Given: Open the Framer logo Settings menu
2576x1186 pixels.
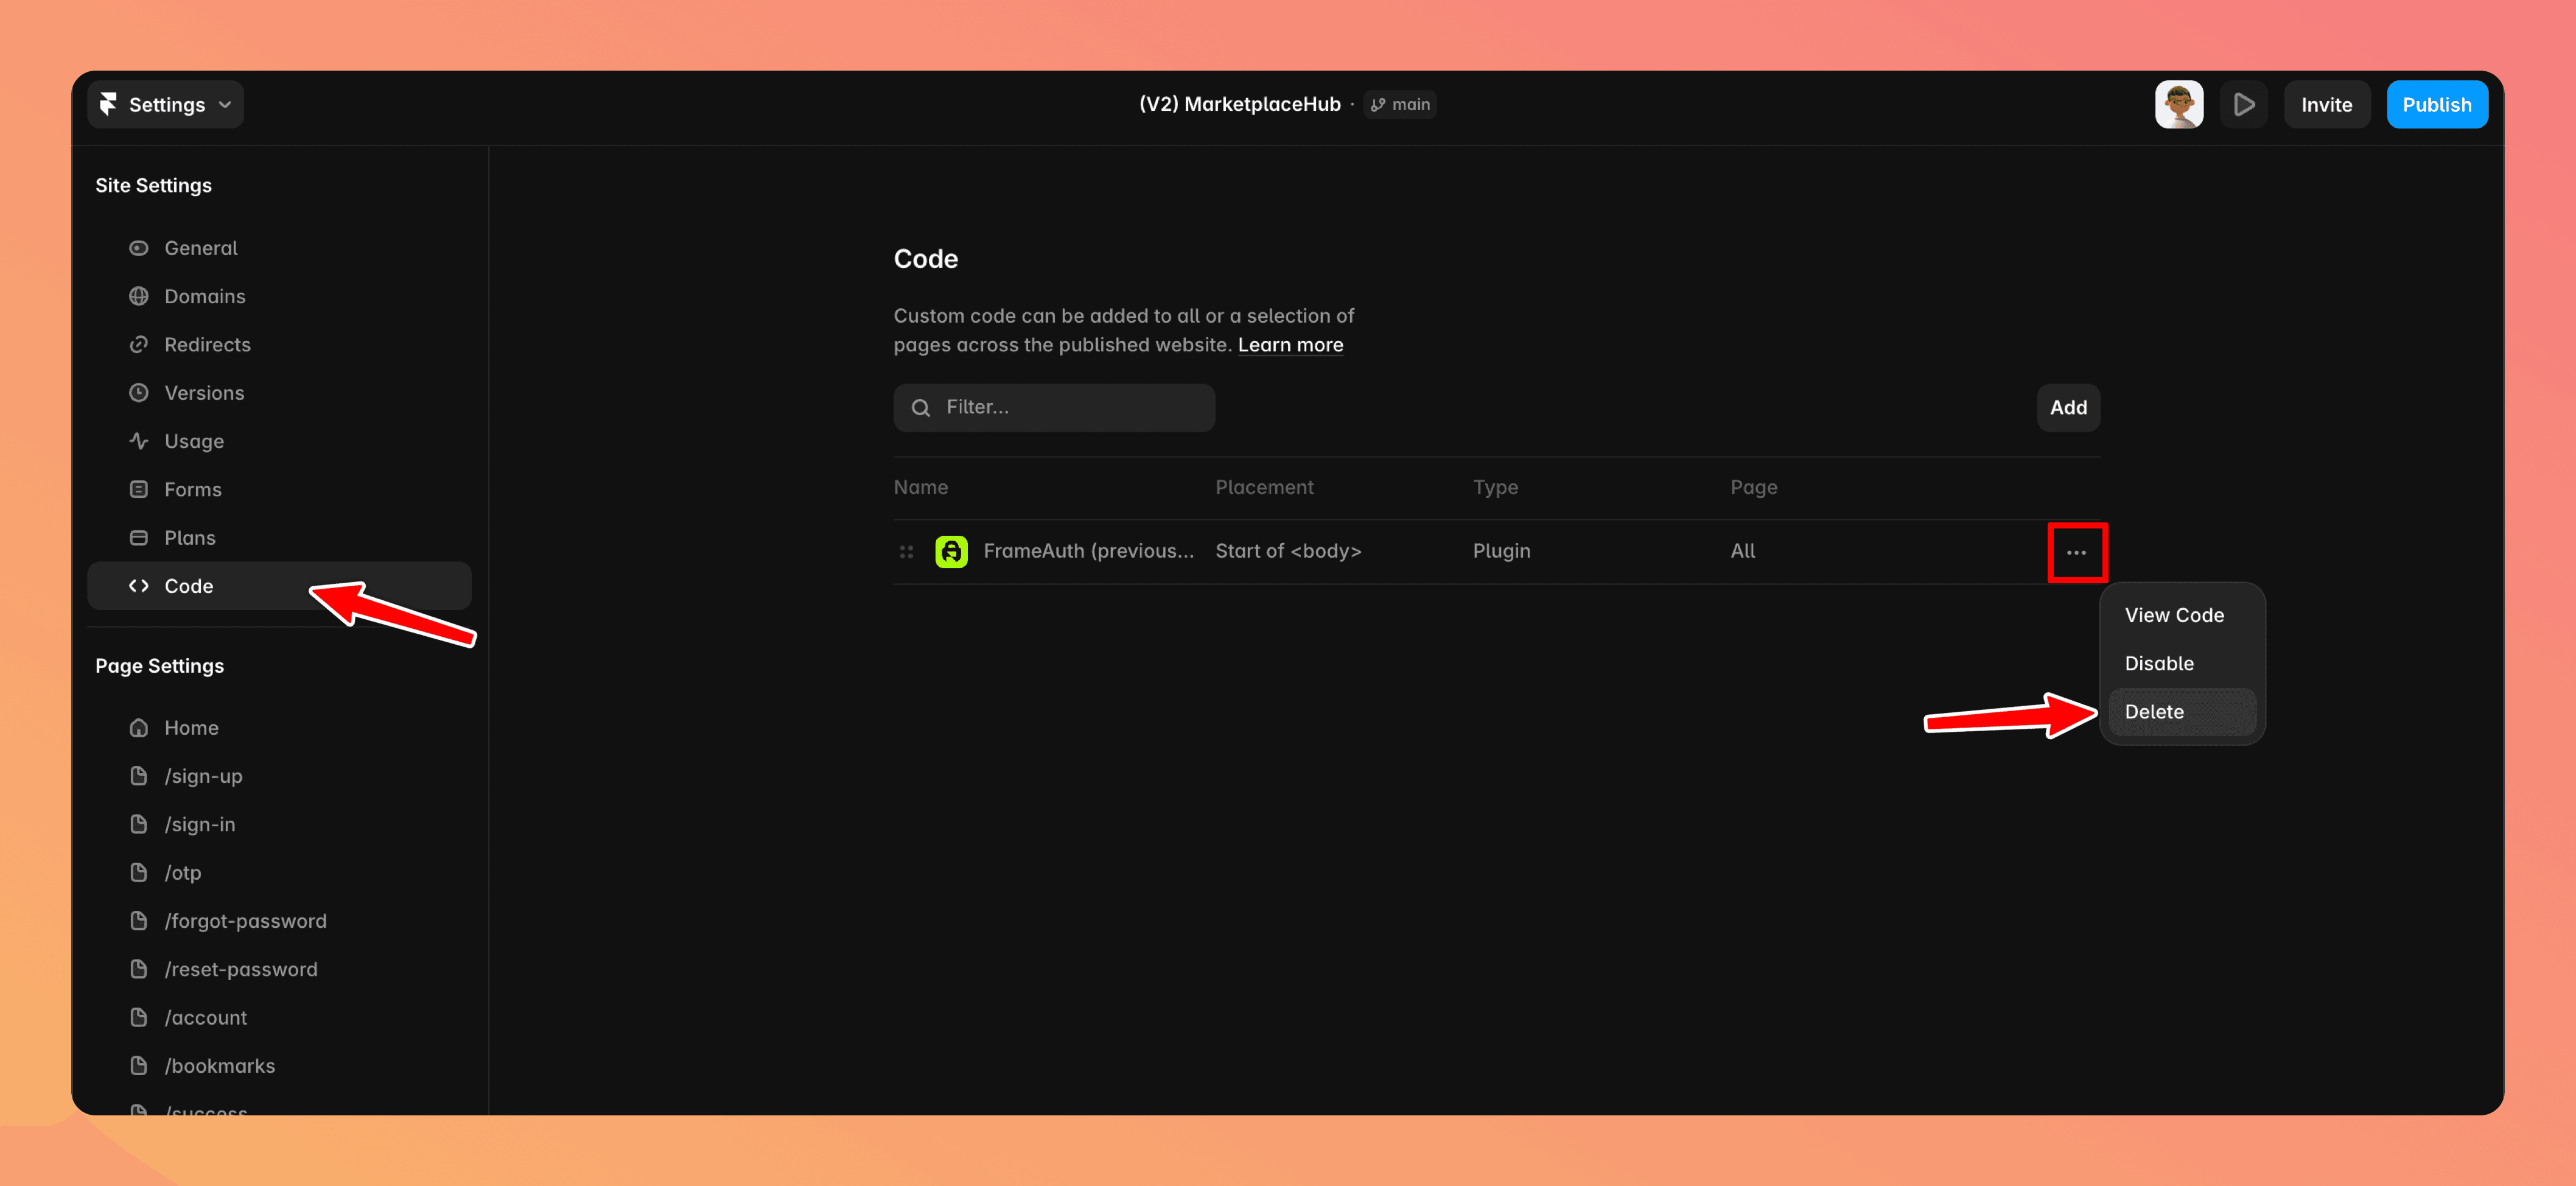Looking at the screenshot, I should tap(166, 105).
